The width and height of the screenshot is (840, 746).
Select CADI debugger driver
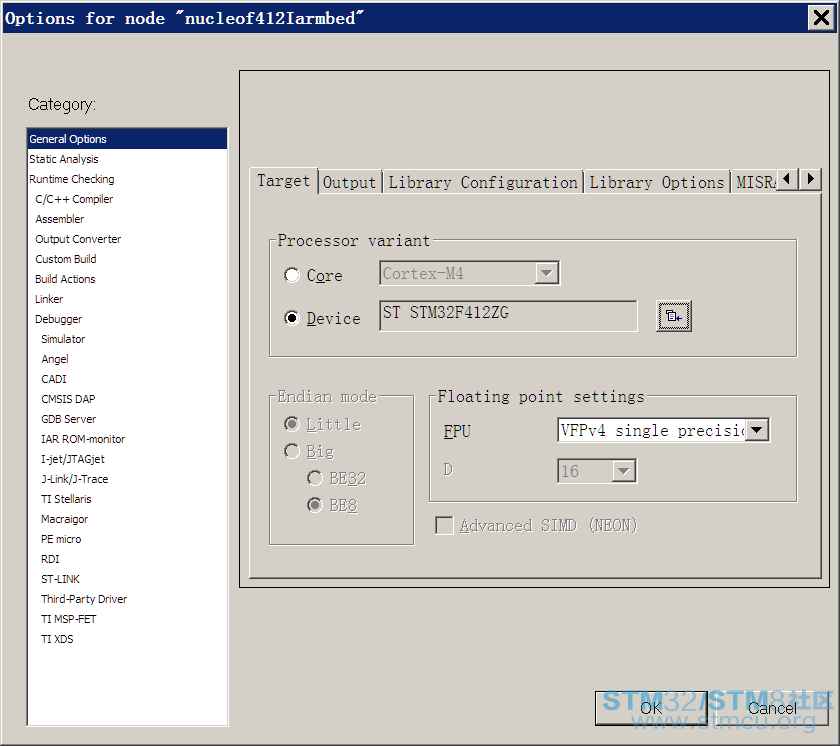(x=128, y=379)
